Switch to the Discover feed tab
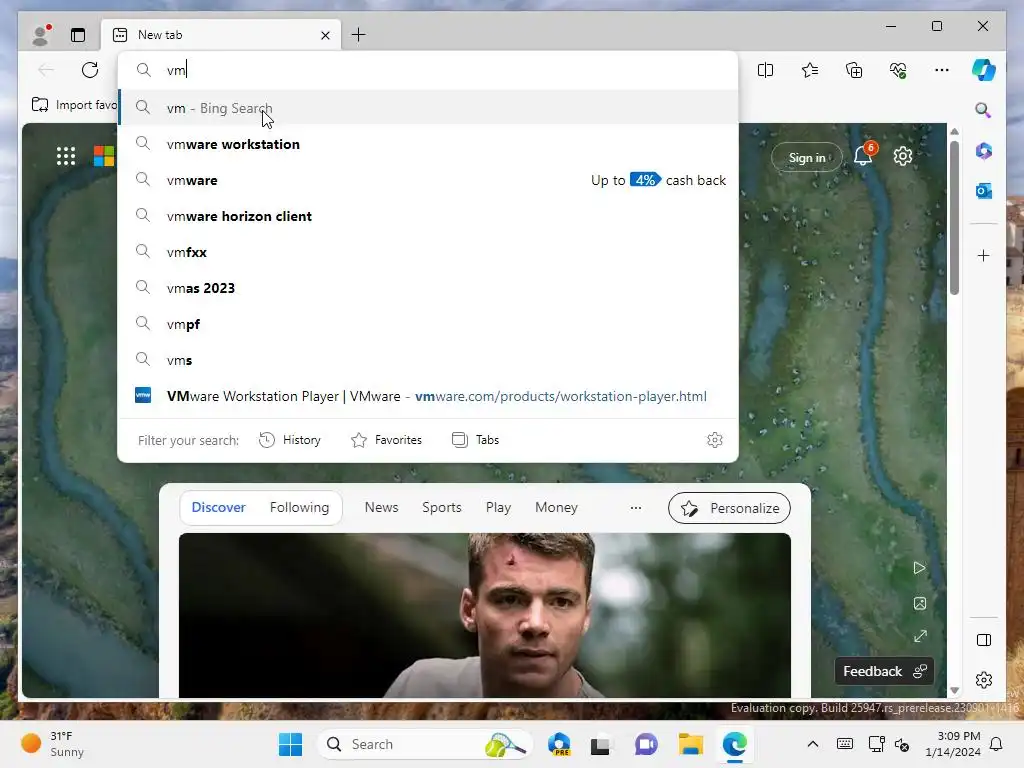 tap(218, 507)
